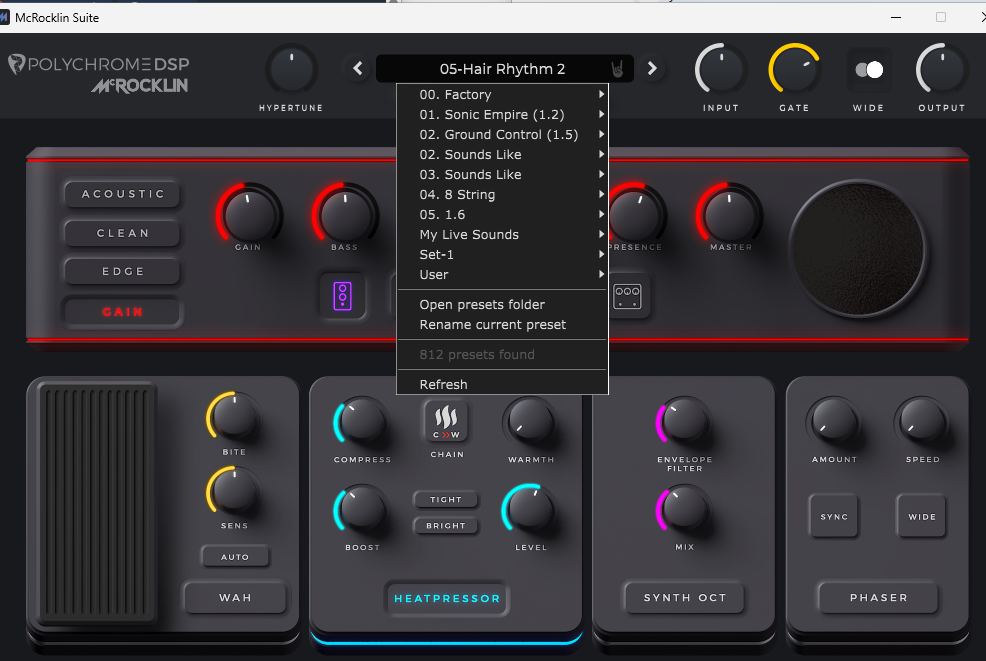The width and height of the screenshot is (986, 661).
Task: Expand the 02. Sounds Like submenu
Action: (502, 155)
